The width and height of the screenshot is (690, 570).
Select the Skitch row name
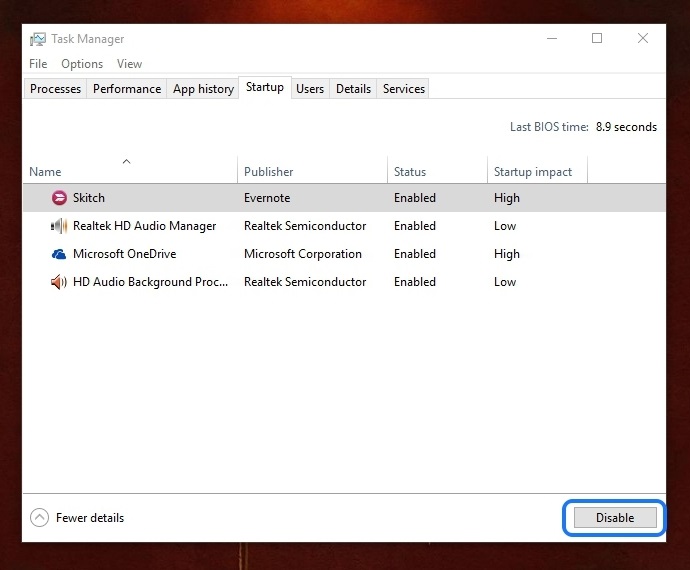click(x=89, y=198)
